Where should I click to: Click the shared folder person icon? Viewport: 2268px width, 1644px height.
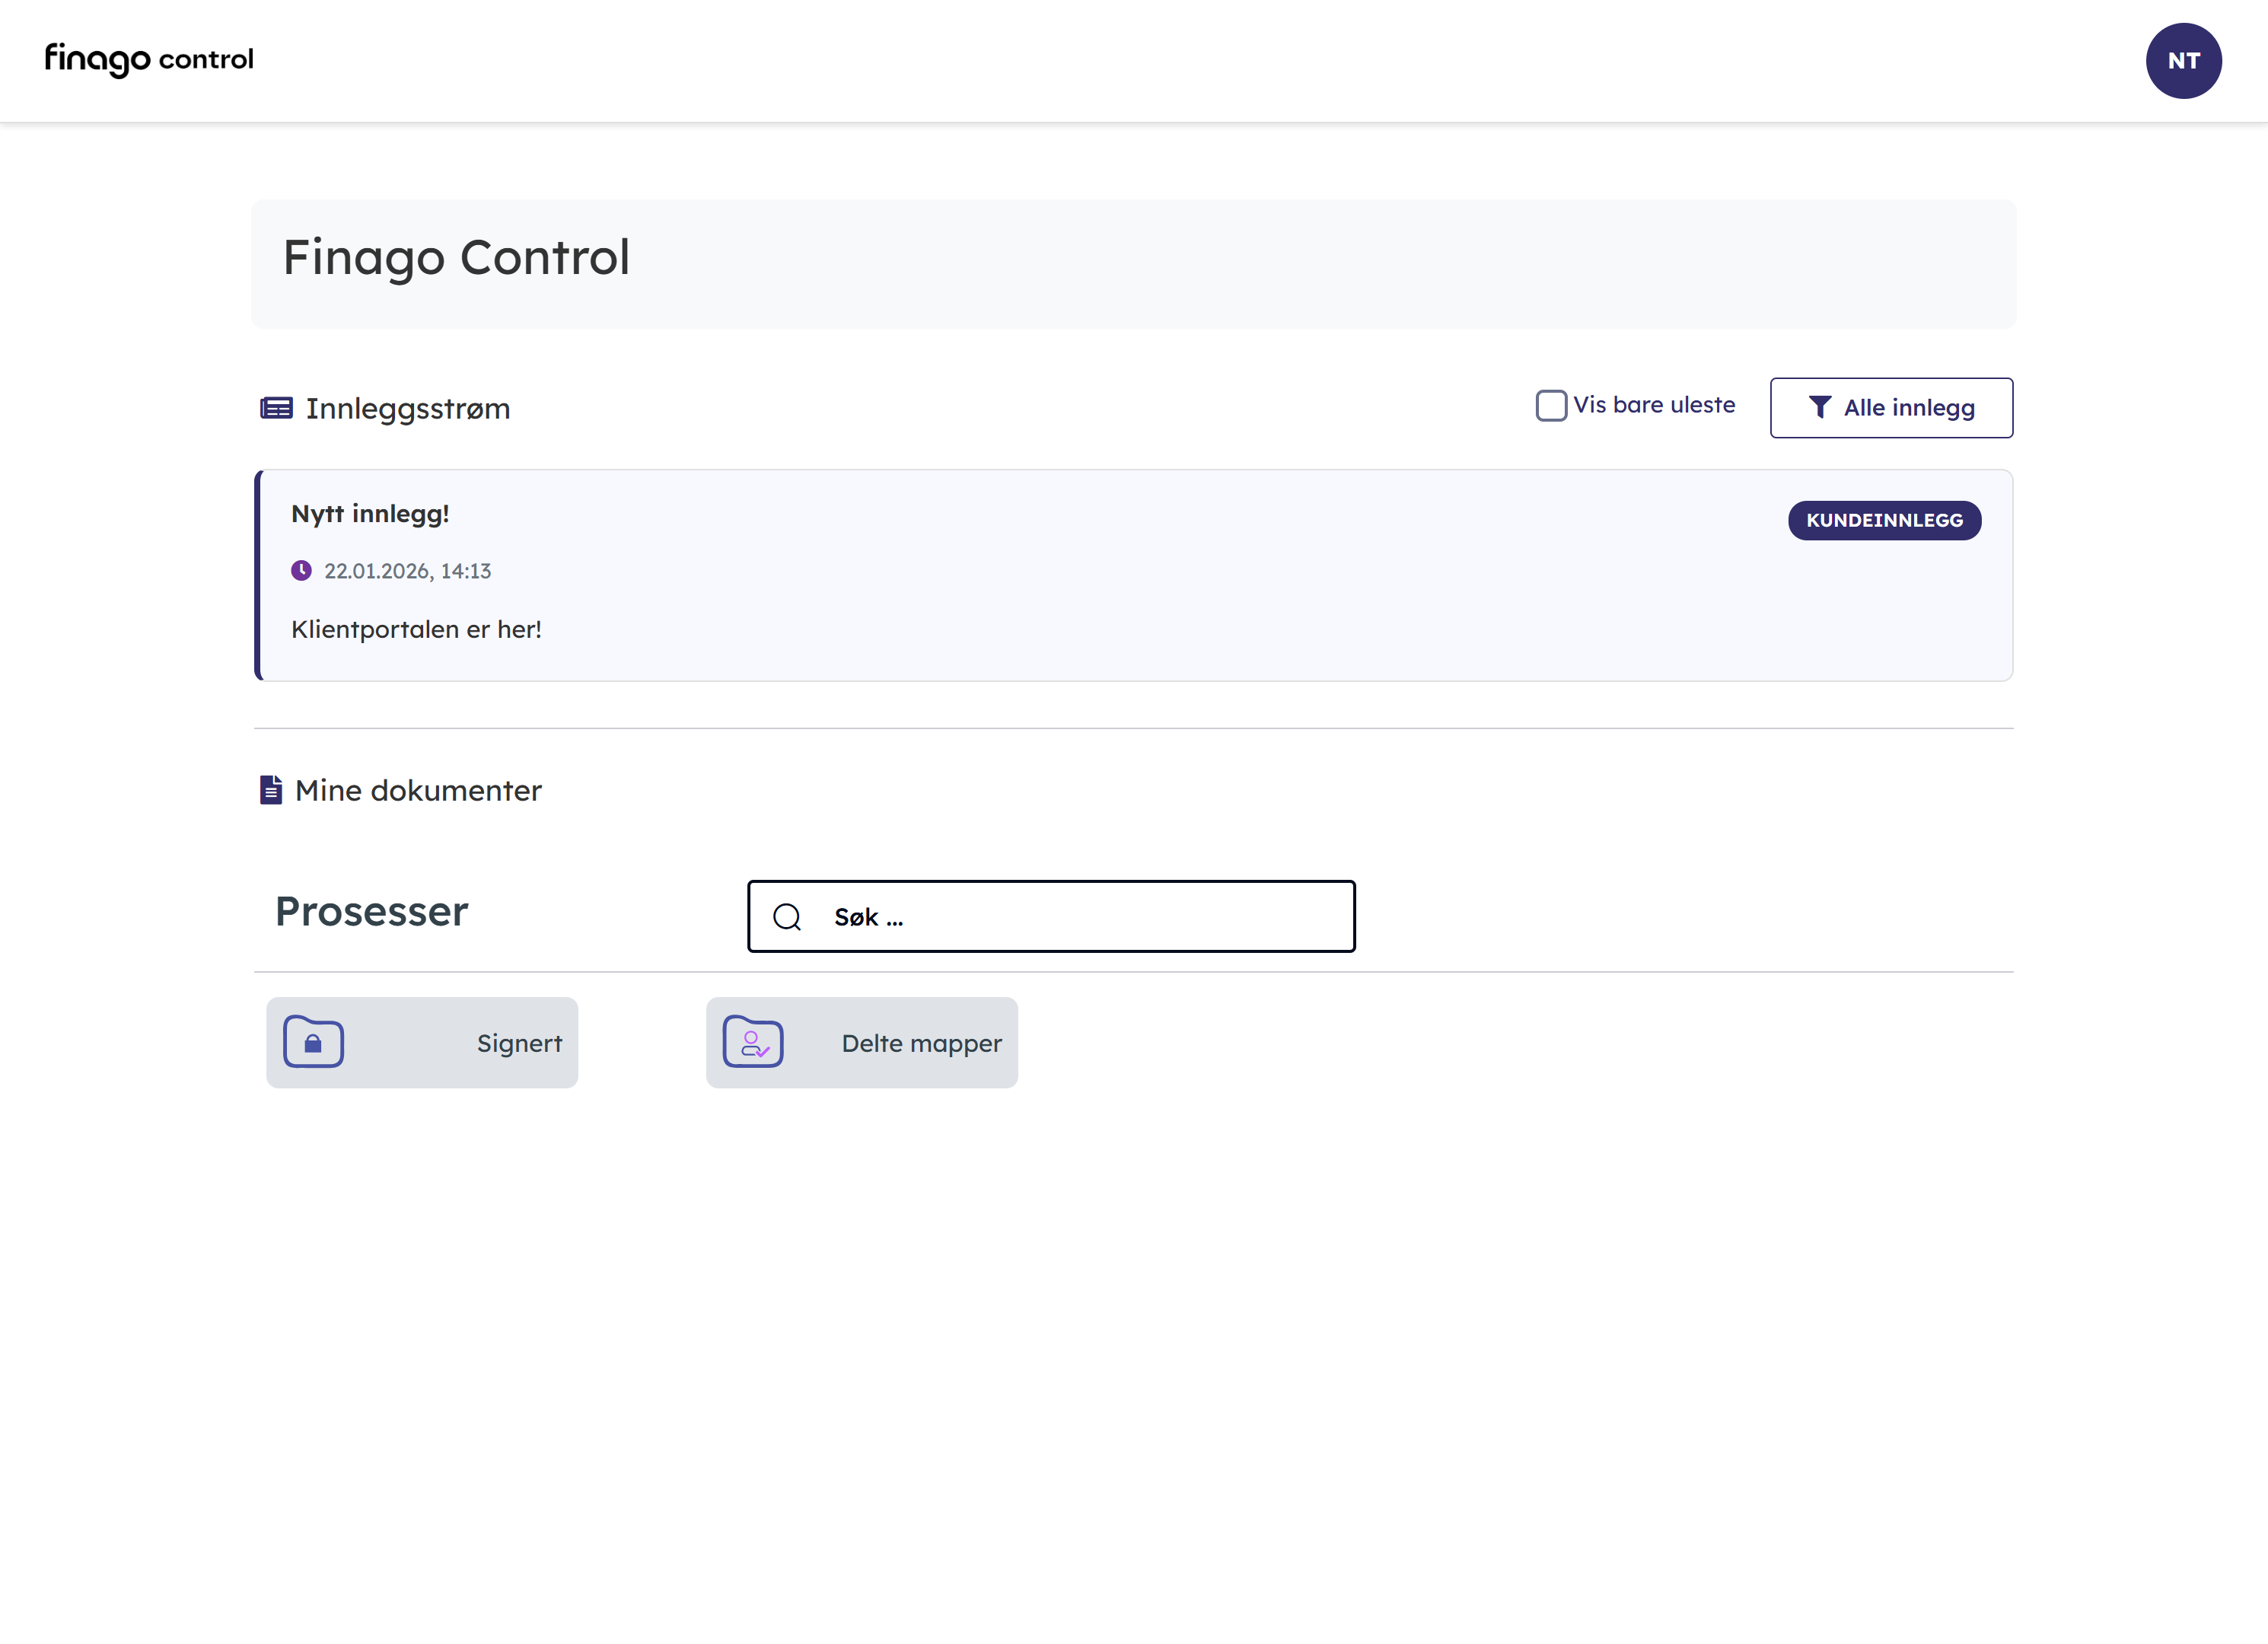tap(753, 1042)
